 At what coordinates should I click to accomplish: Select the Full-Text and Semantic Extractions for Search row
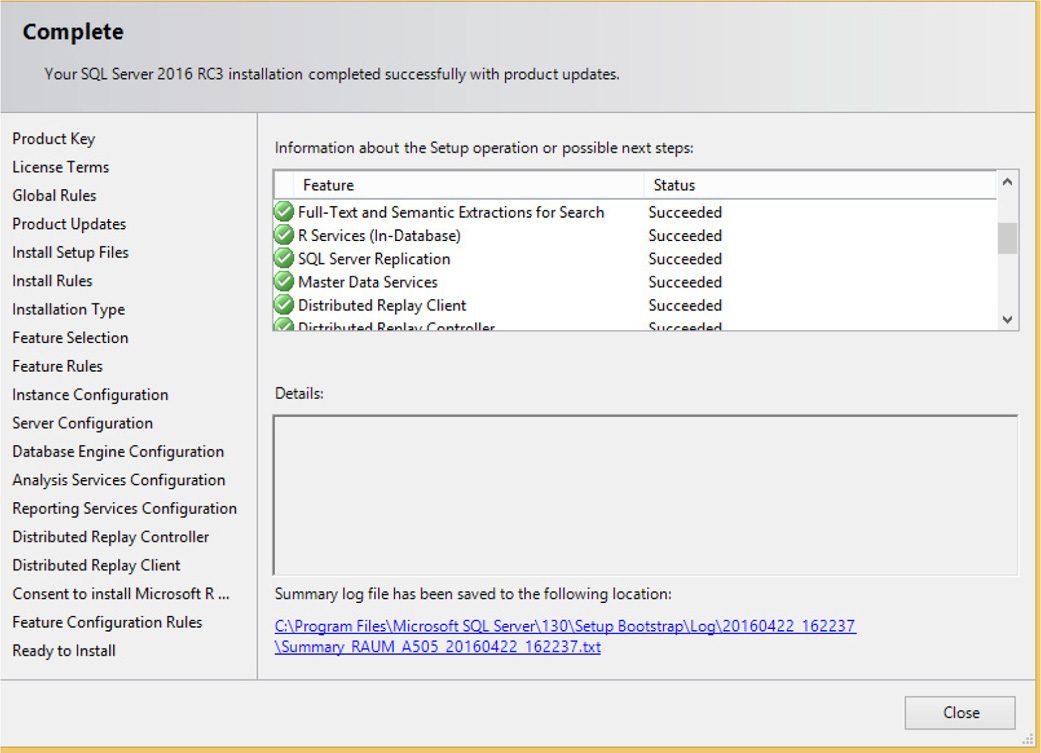pos(635,212)
